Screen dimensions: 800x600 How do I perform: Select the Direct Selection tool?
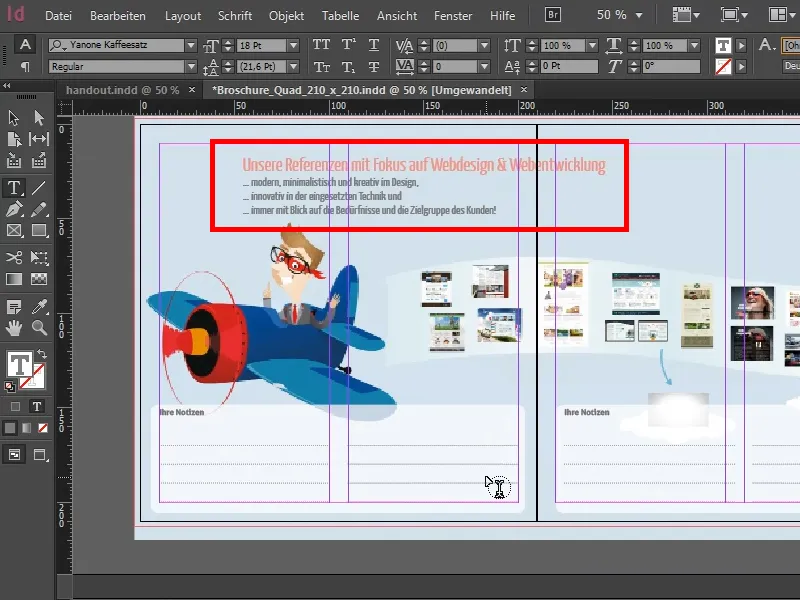click(37, 116)
